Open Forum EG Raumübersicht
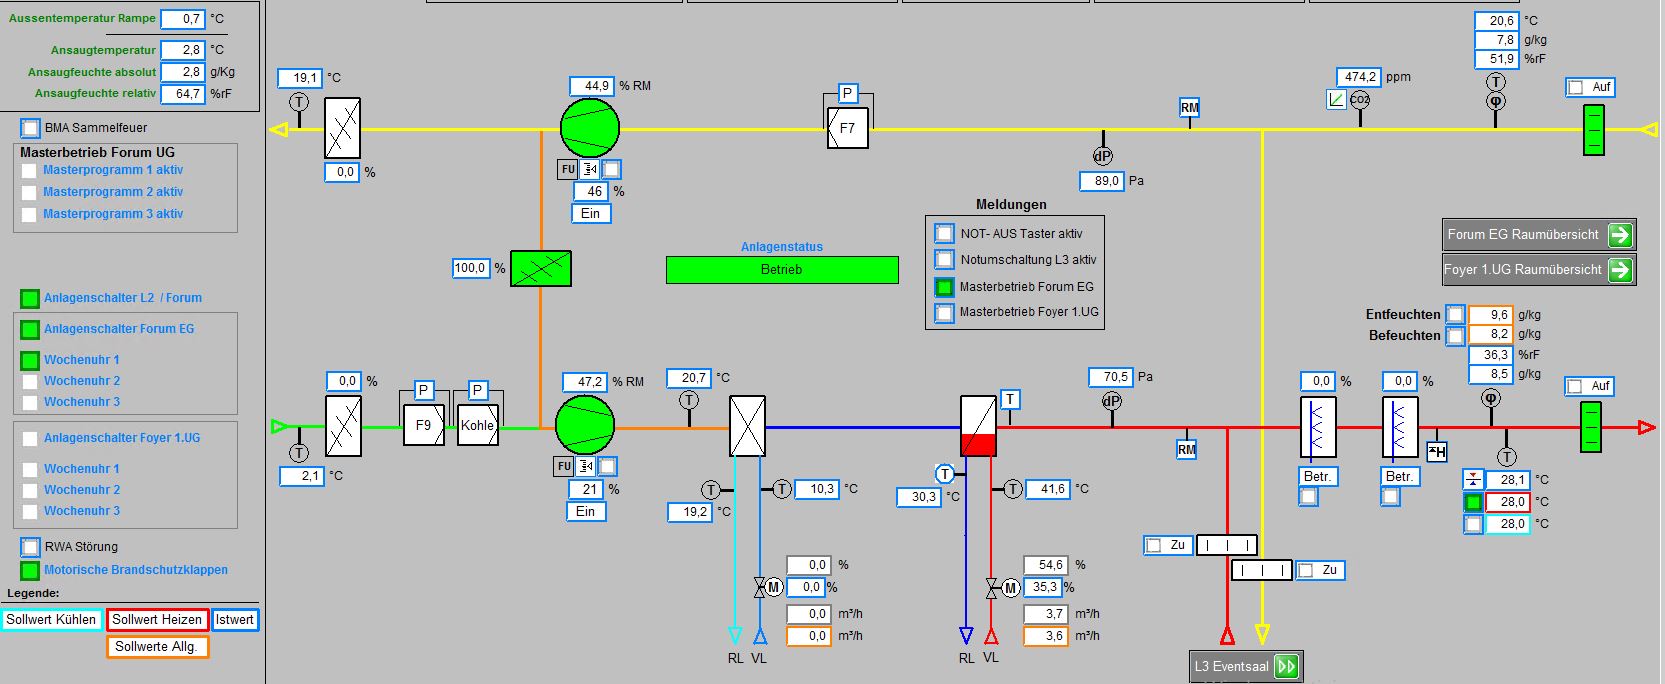Viewport: 1665px width, 684px height. 1539,235
